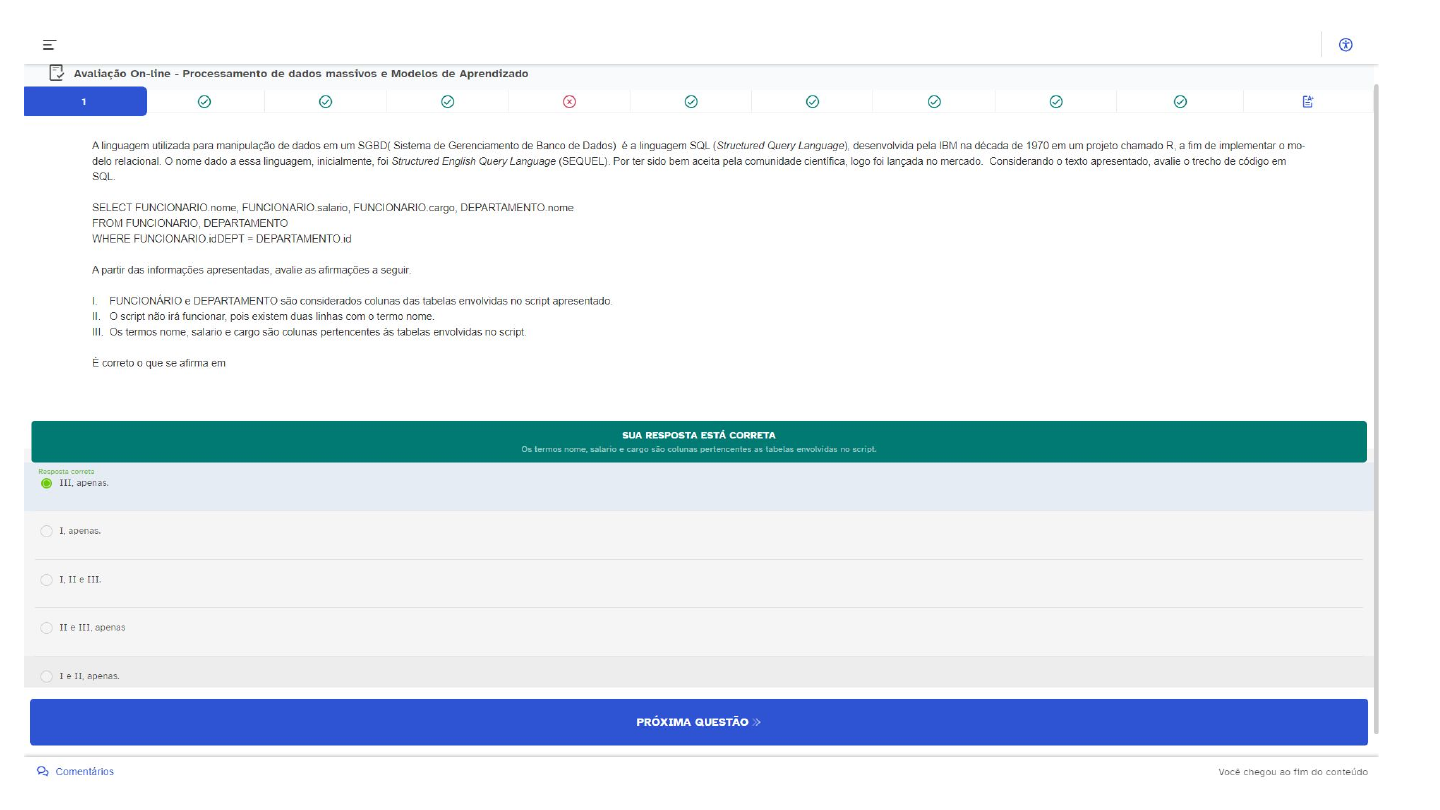Choose the "I, II e III." option
Viewport: 1440px width, 810px height.
pyautogui.click(x=47, y=580)
